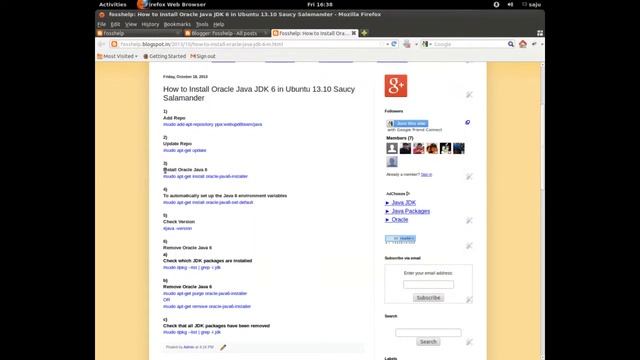Click the Google search box in toolbar

point(469,44)
